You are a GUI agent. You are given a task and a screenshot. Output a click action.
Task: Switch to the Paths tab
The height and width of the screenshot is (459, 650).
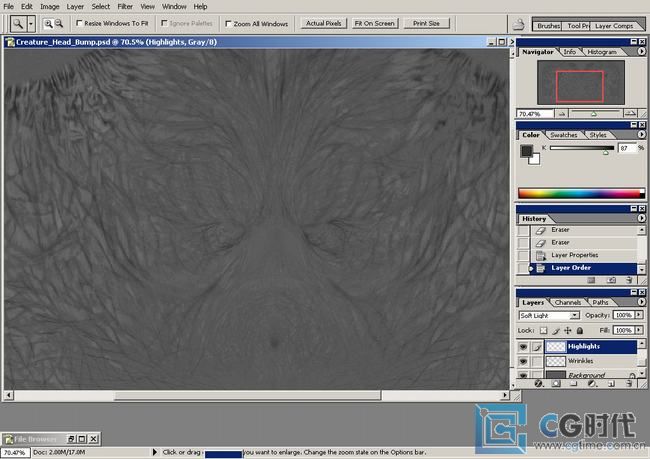click(x=600, y=303)
